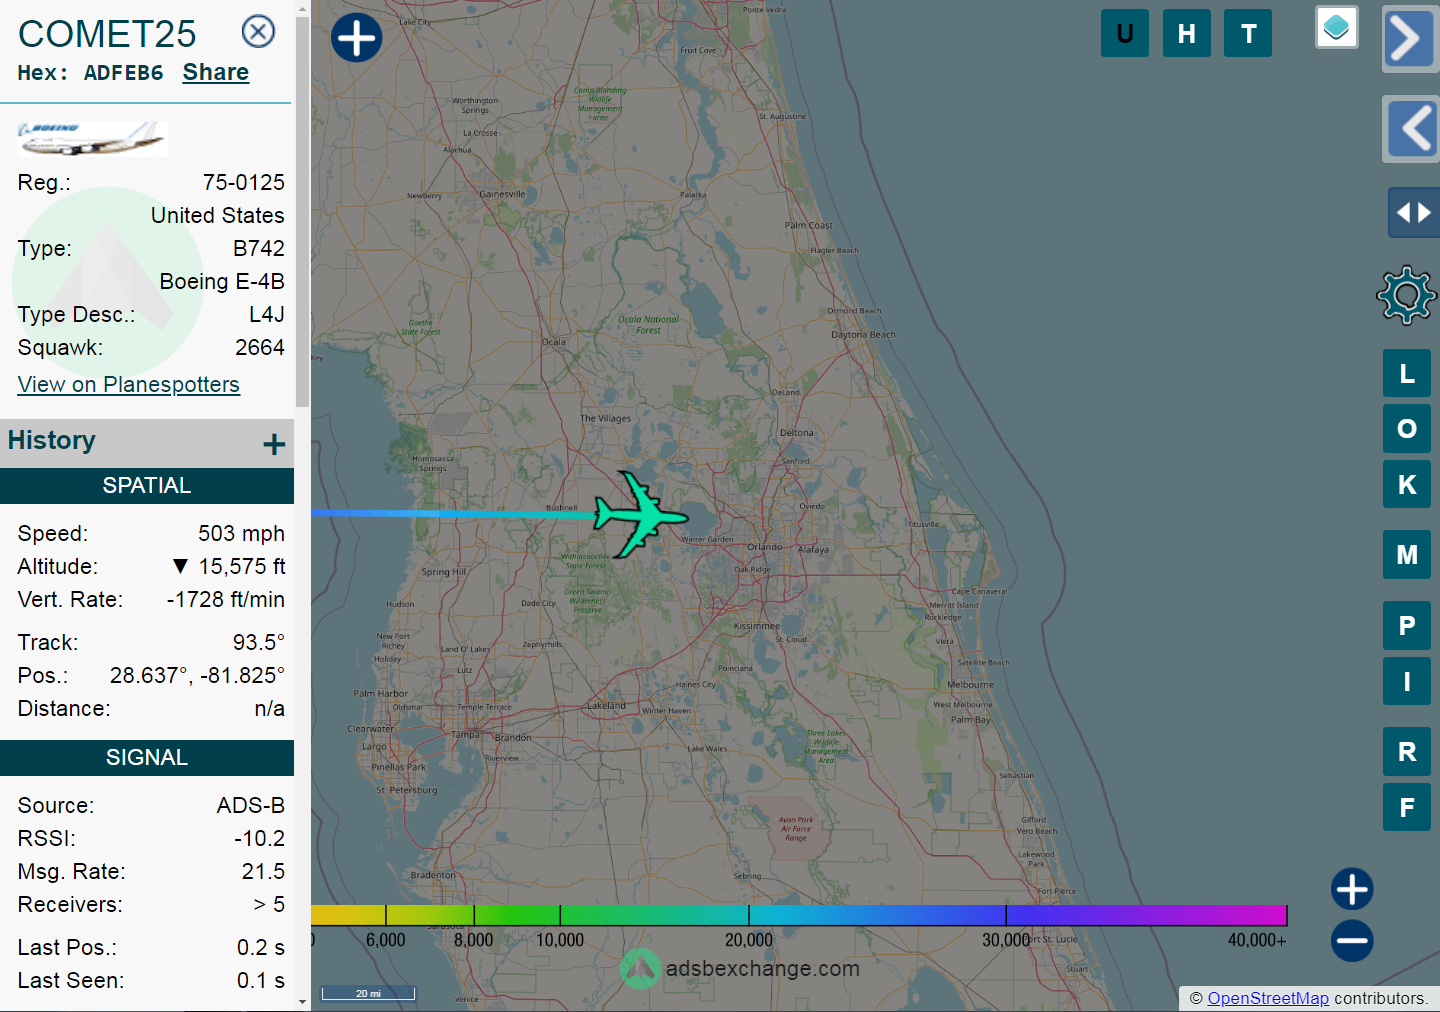Viewport: 1440px width, 1012px height.
Task: Click the SPATIAL section header
Action: pyautogui.click(x=147, y=485)
